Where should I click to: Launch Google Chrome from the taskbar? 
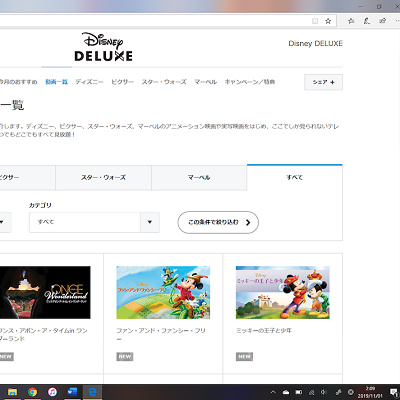click(x=32, y=392)
